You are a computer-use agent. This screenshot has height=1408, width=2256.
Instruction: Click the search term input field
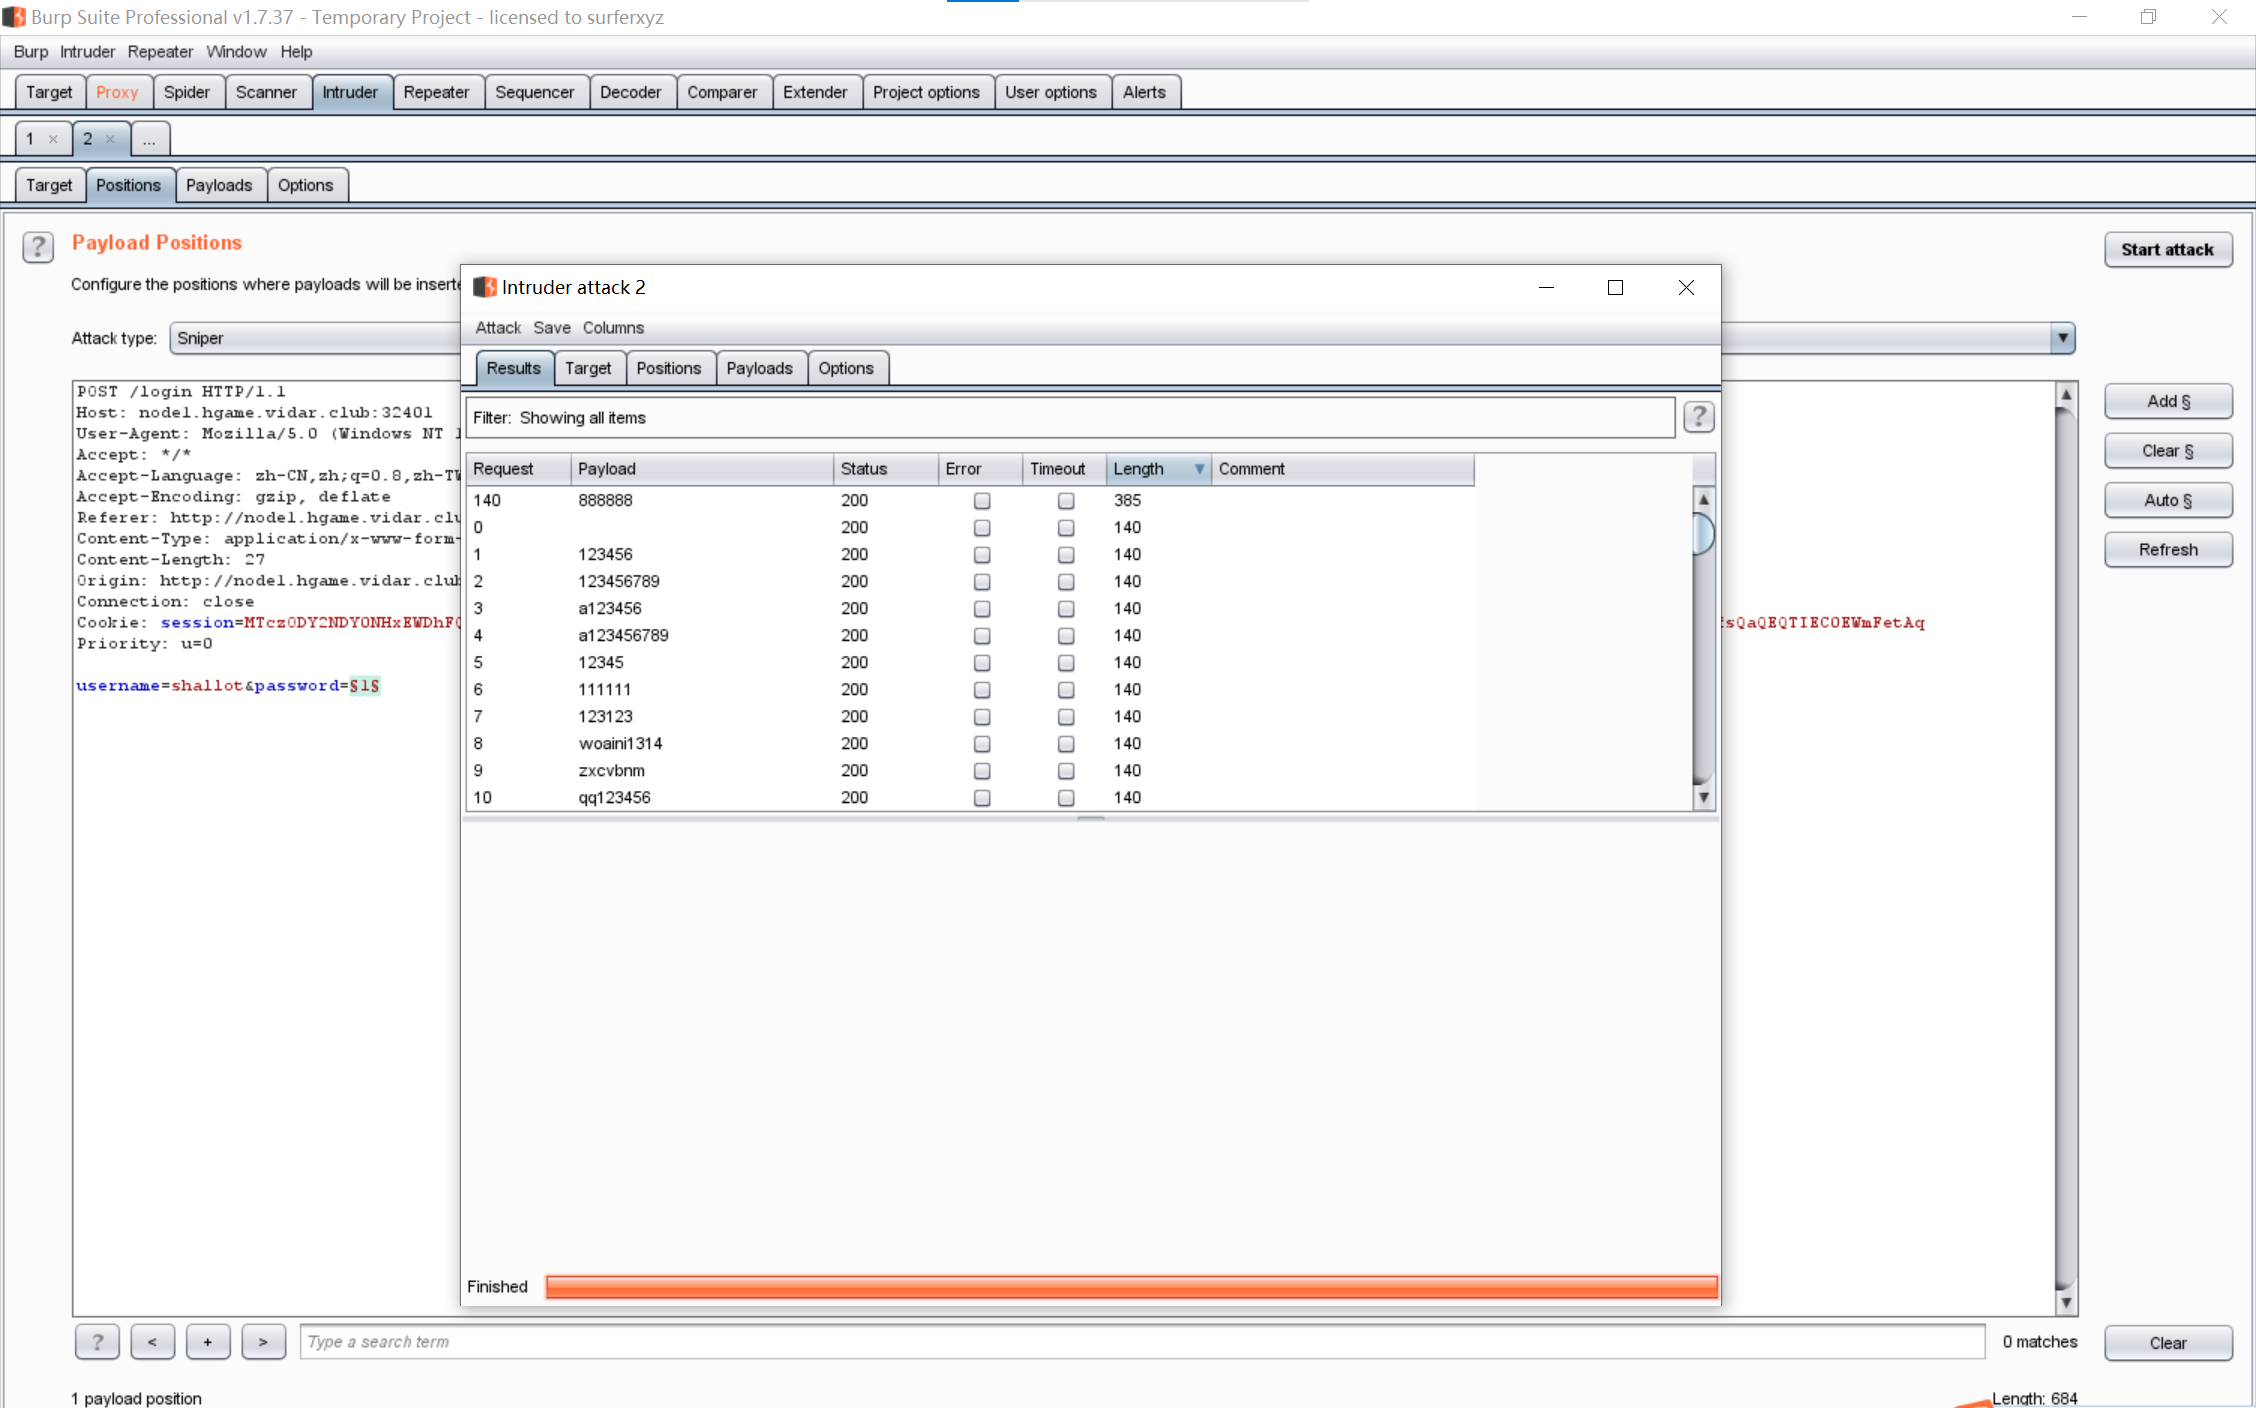[x=1142, y=1342]
